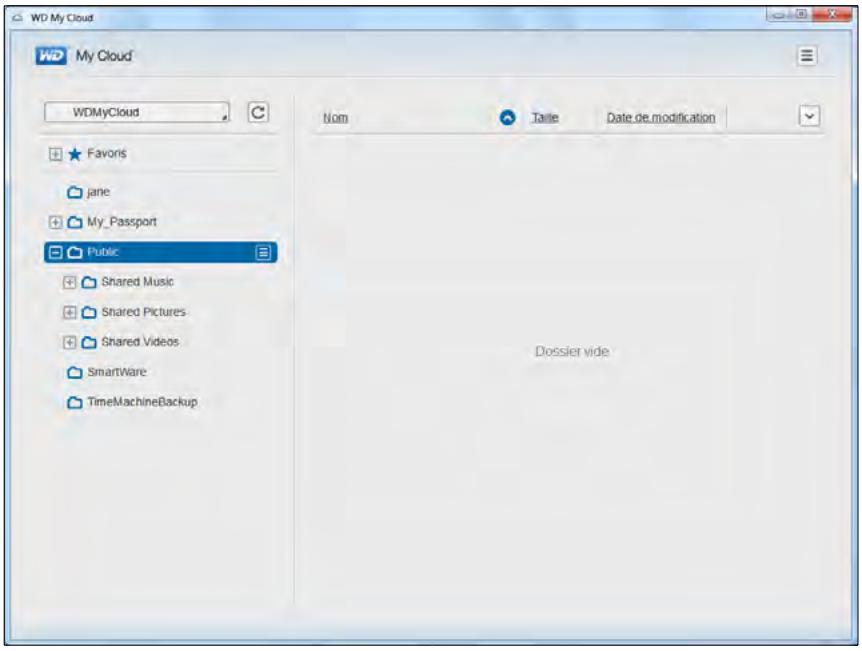Open the SmartWare folder
The image size is (862, 651).
pyautogui.click(x=117, y=372)
